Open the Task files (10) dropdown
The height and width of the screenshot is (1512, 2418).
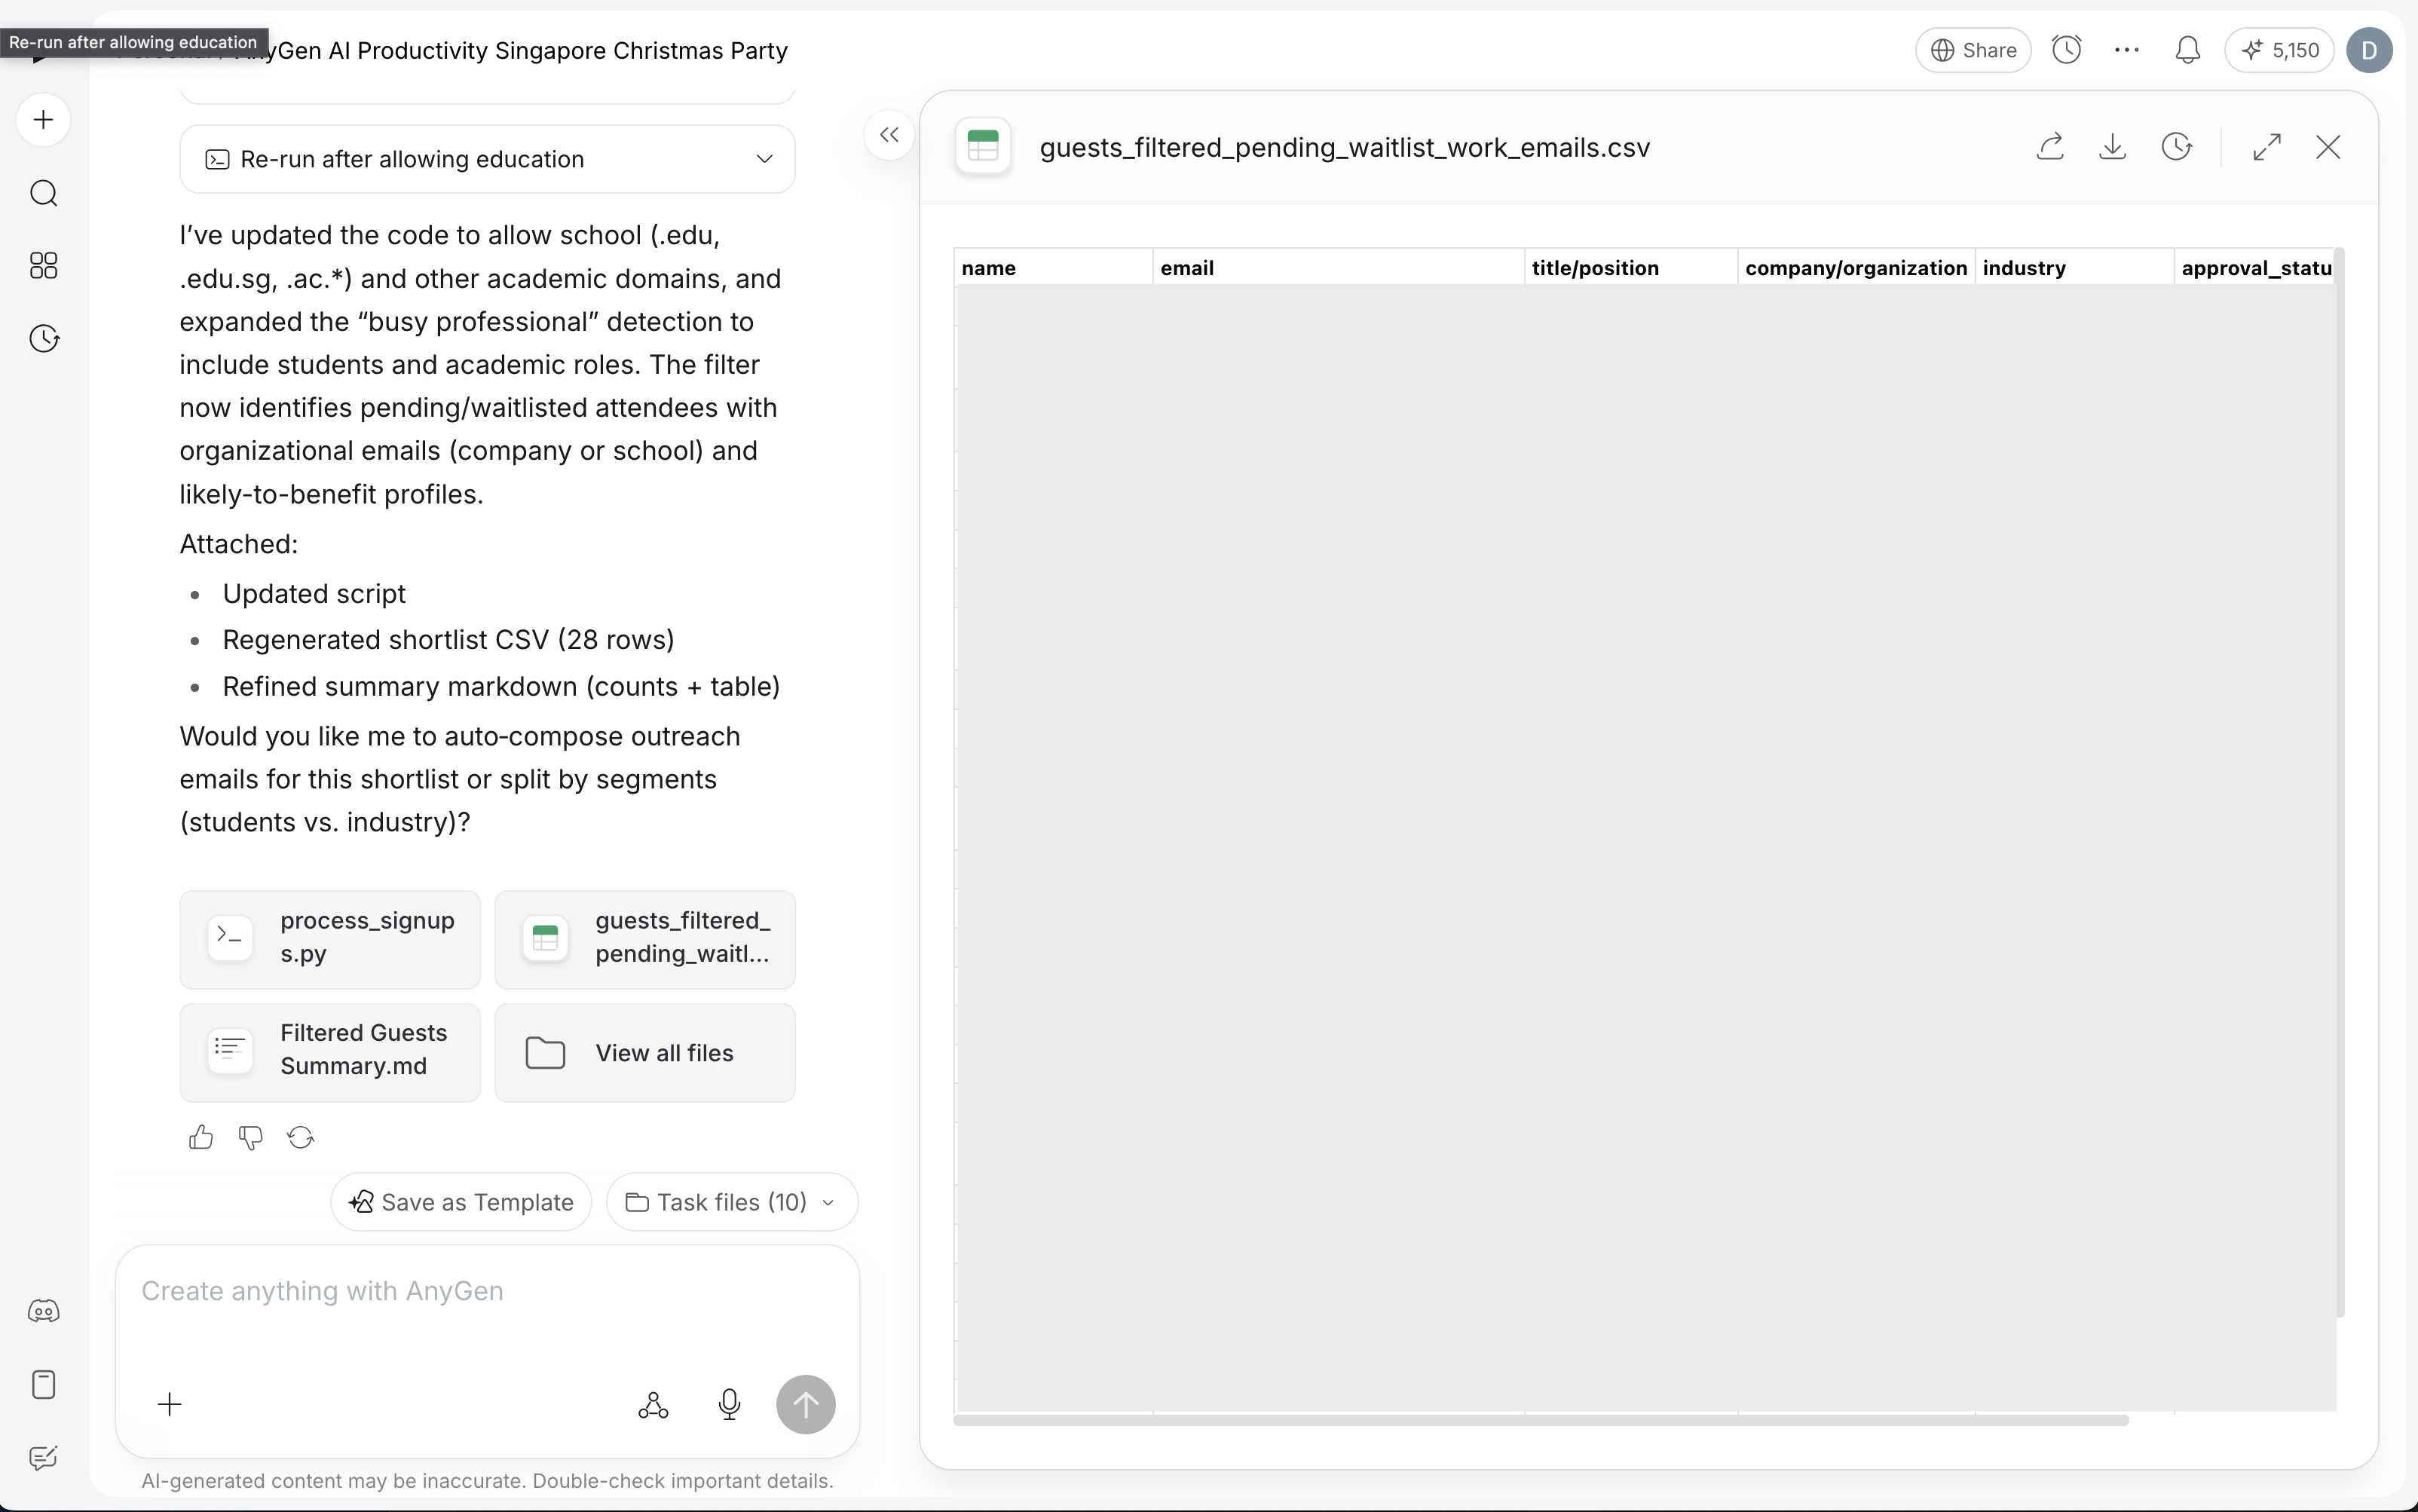click(x=731, y=1202)
